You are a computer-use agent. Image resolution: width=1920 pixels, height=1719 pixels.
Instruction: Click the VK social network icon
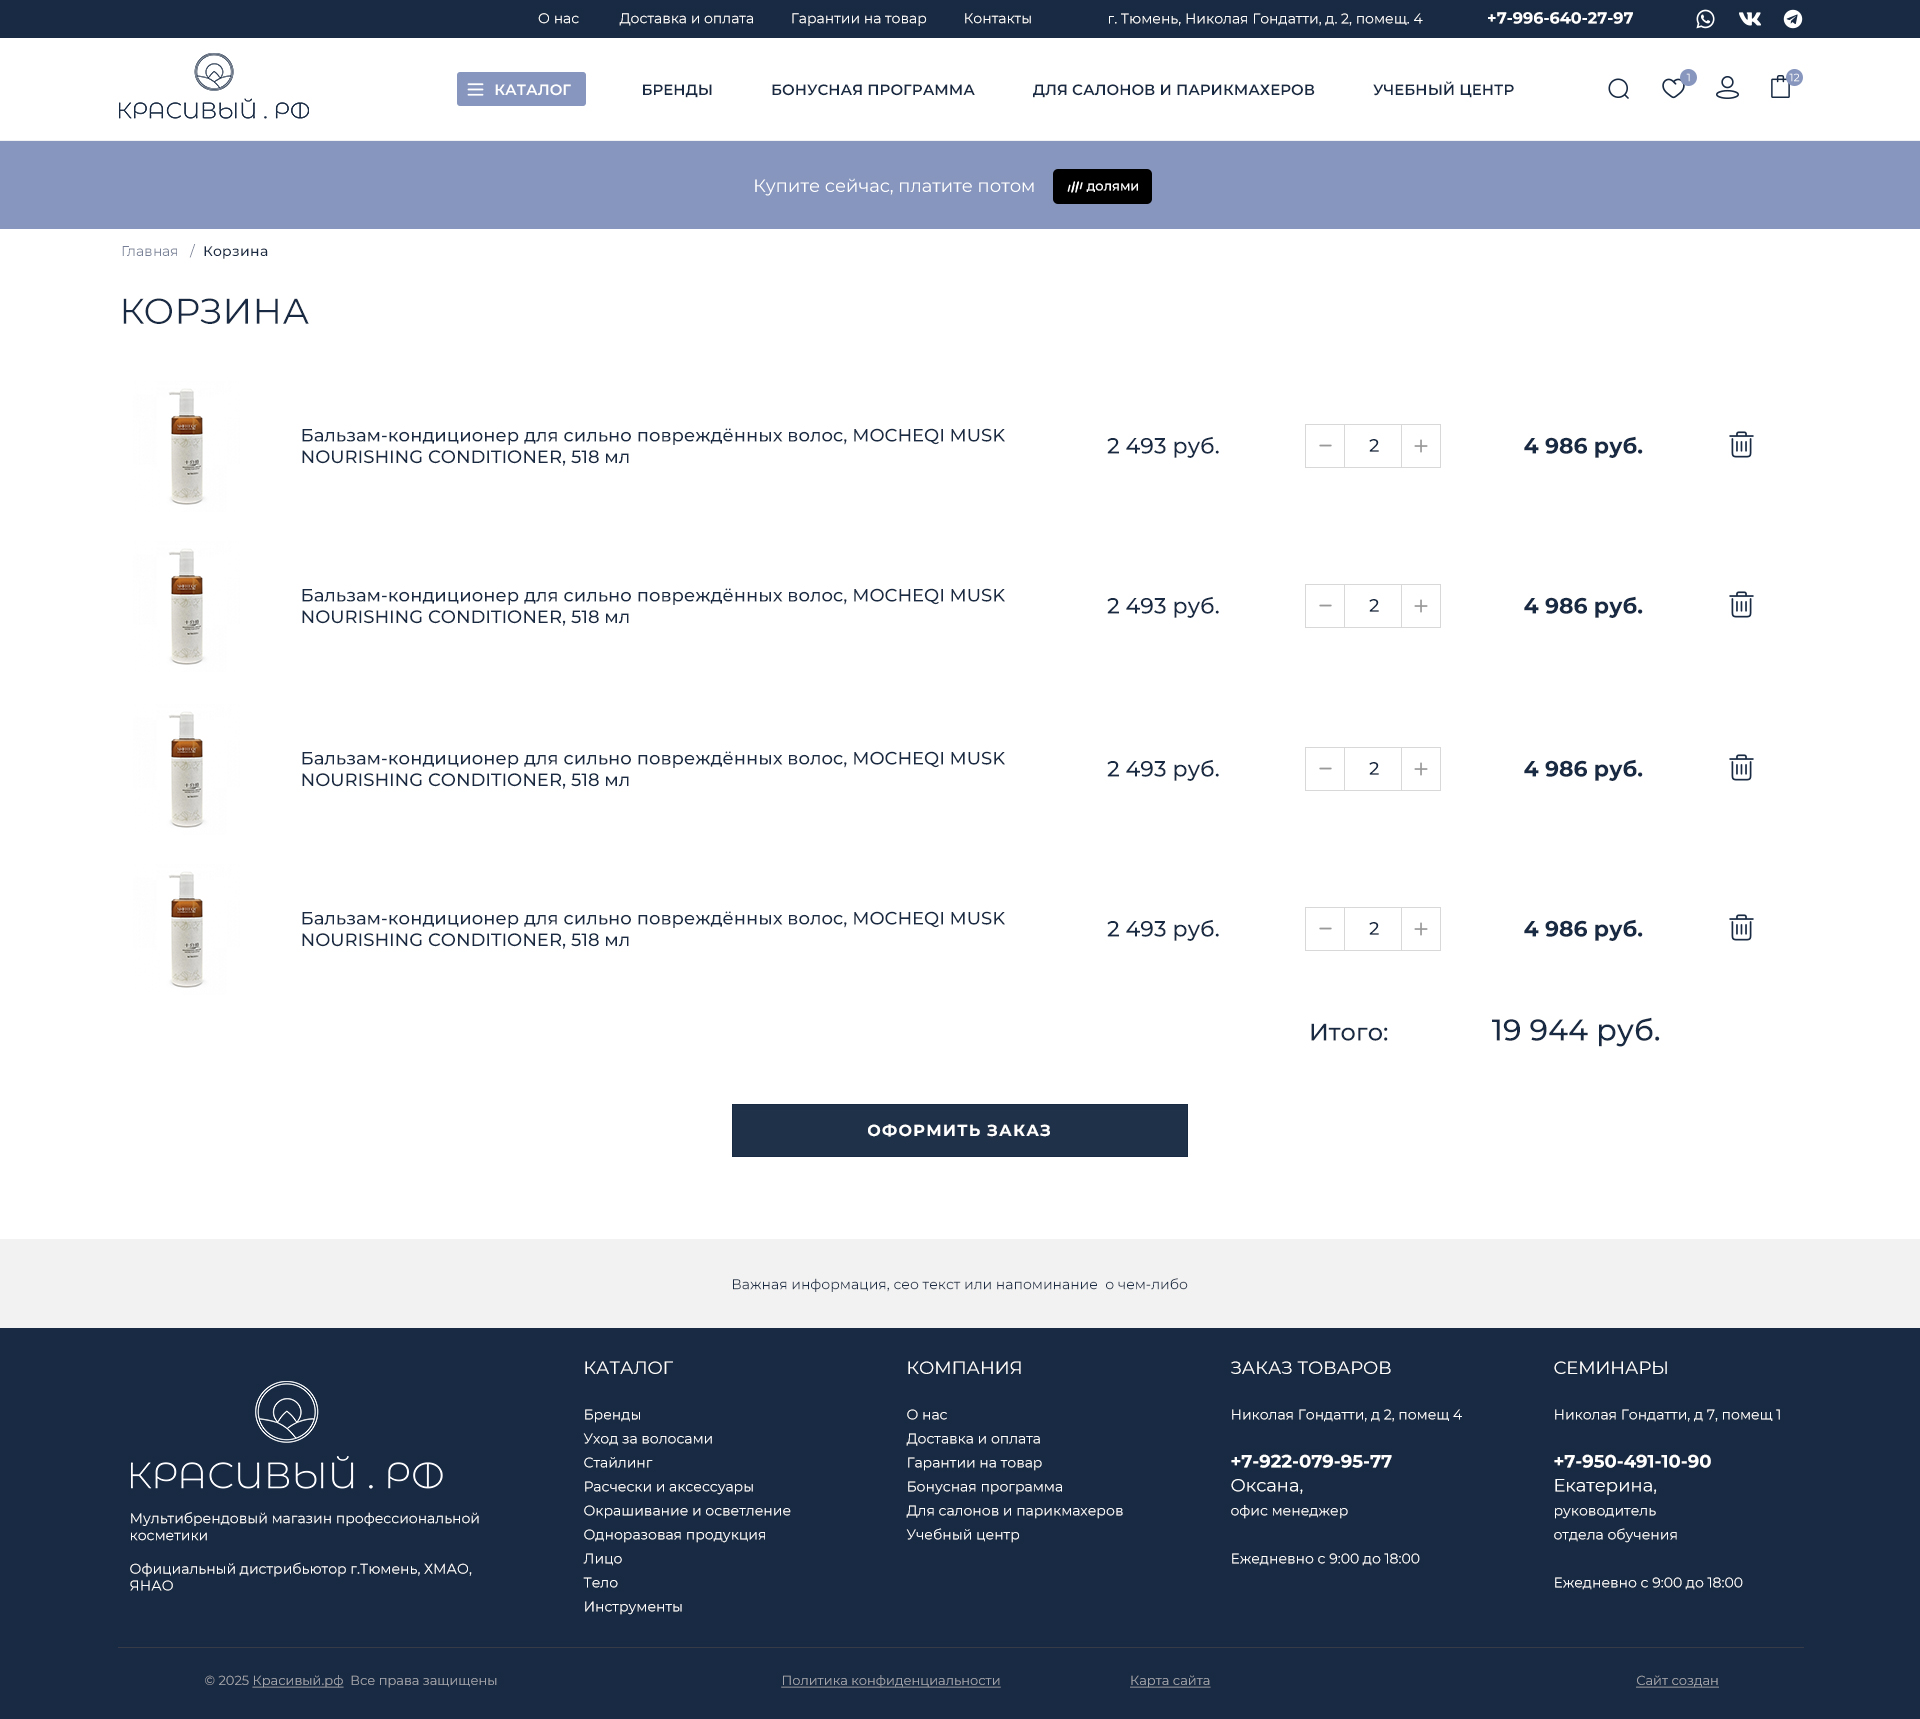1749,19
